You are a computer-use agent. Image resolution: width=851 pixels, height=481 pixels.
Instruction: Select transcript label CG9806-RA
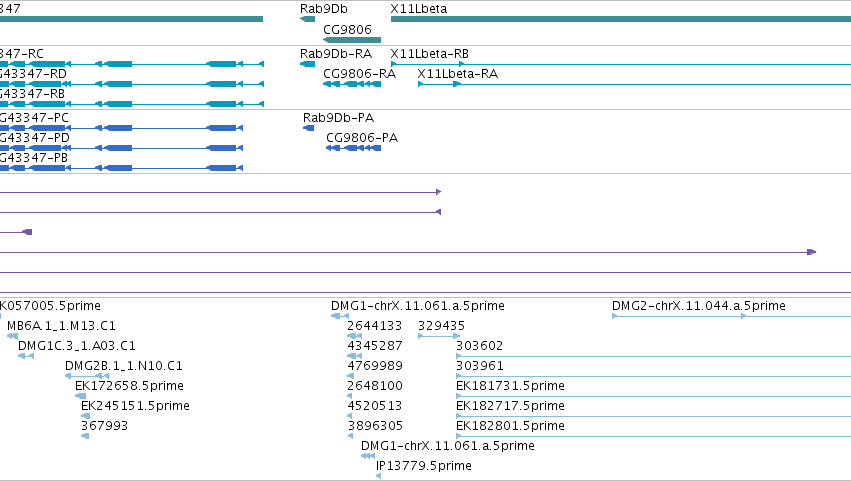[359, 74]
